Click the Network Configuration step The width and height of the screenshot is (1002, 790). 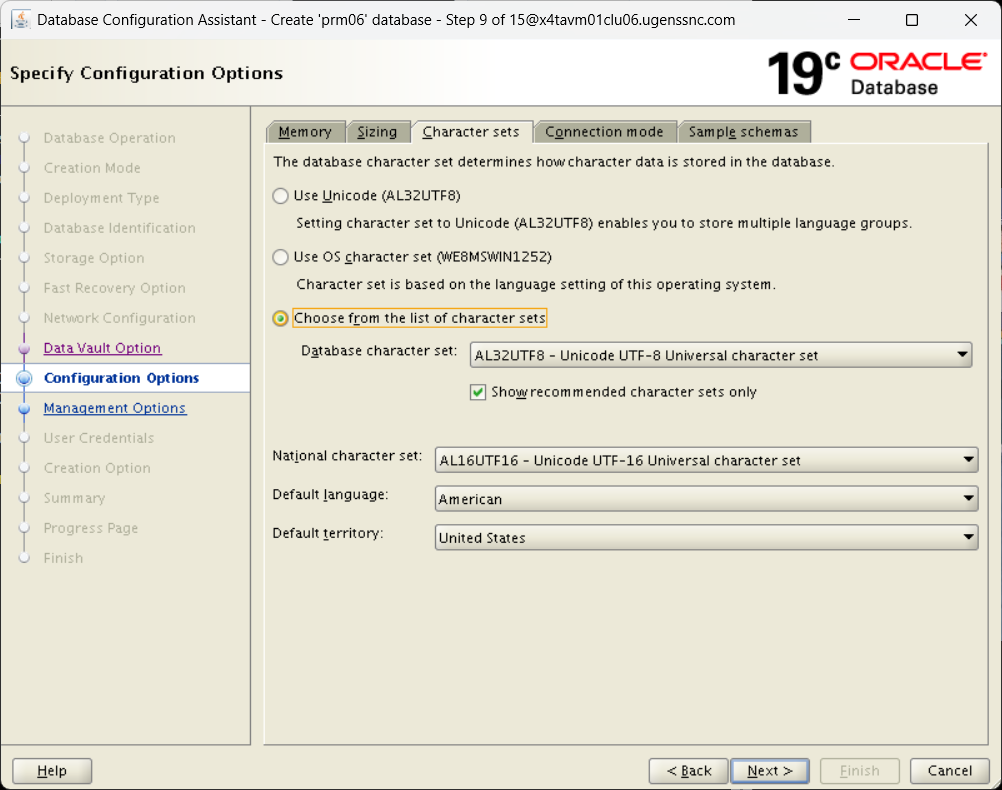pyautogui.click(x=119, y=318)
